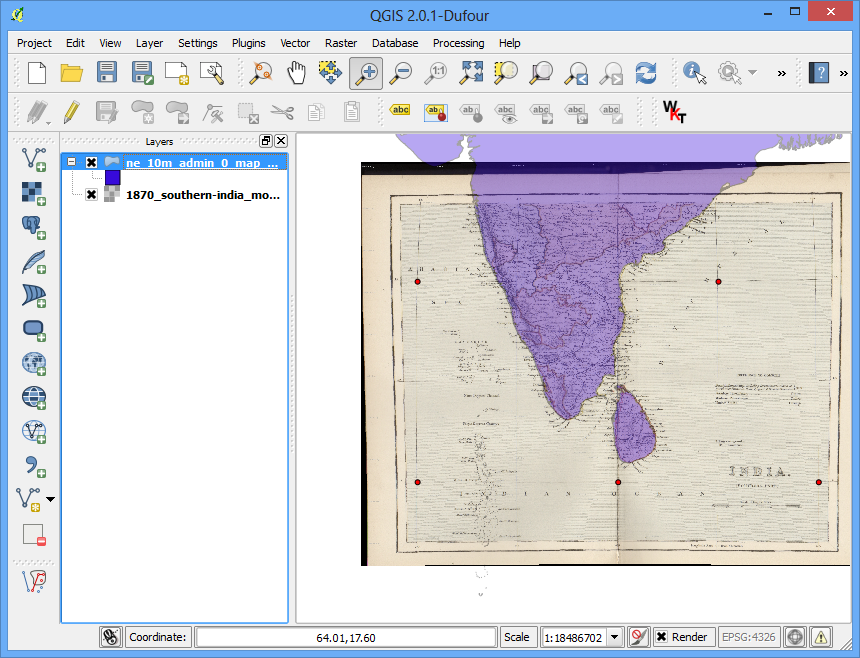Click the WKT plugin icon

click(x=674, y=112)
